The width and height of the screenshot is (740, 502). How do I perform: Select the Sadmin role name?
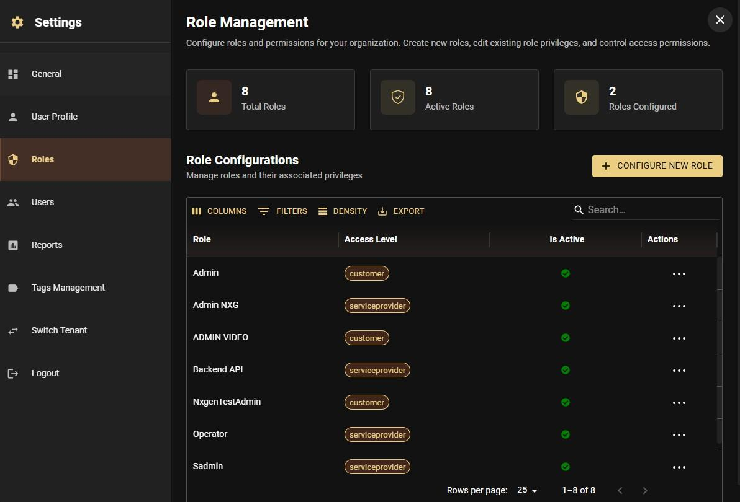208,466
